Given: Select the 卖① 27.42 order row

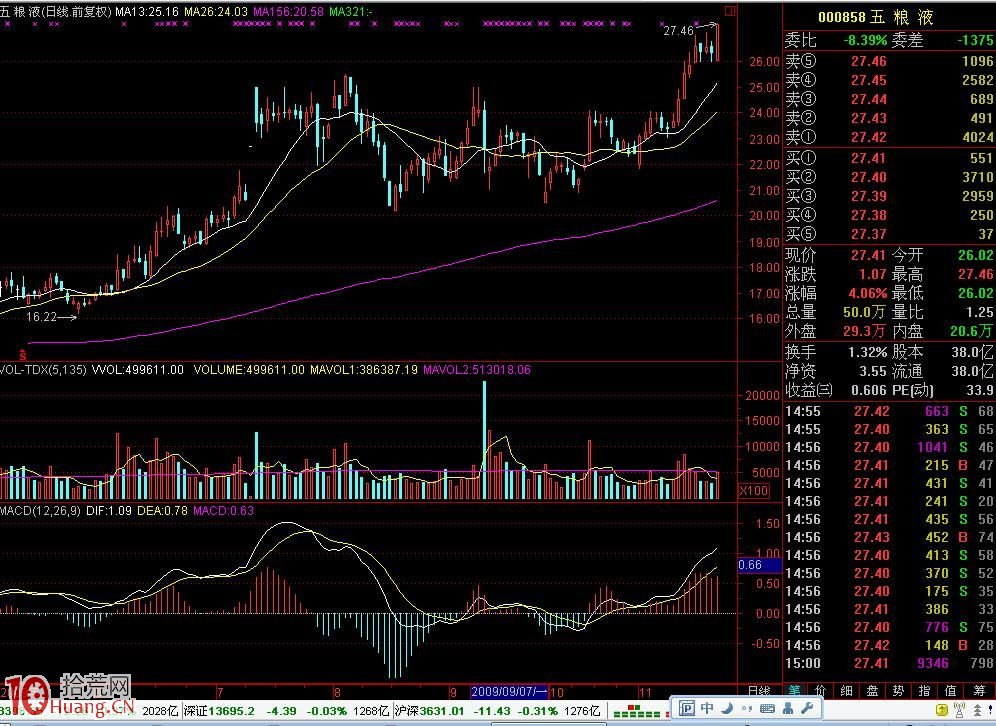Looking at the screenshot, I should click(x=889, y=137).
